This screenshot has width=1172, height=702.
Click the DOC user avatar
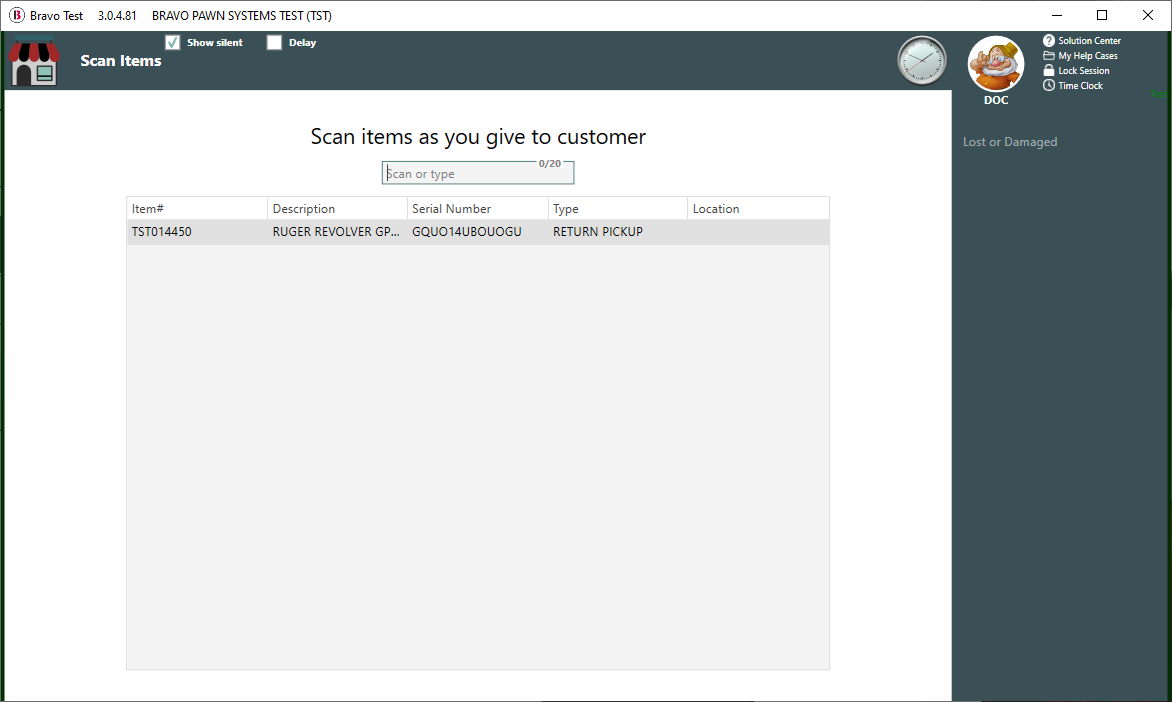(996, 64)
